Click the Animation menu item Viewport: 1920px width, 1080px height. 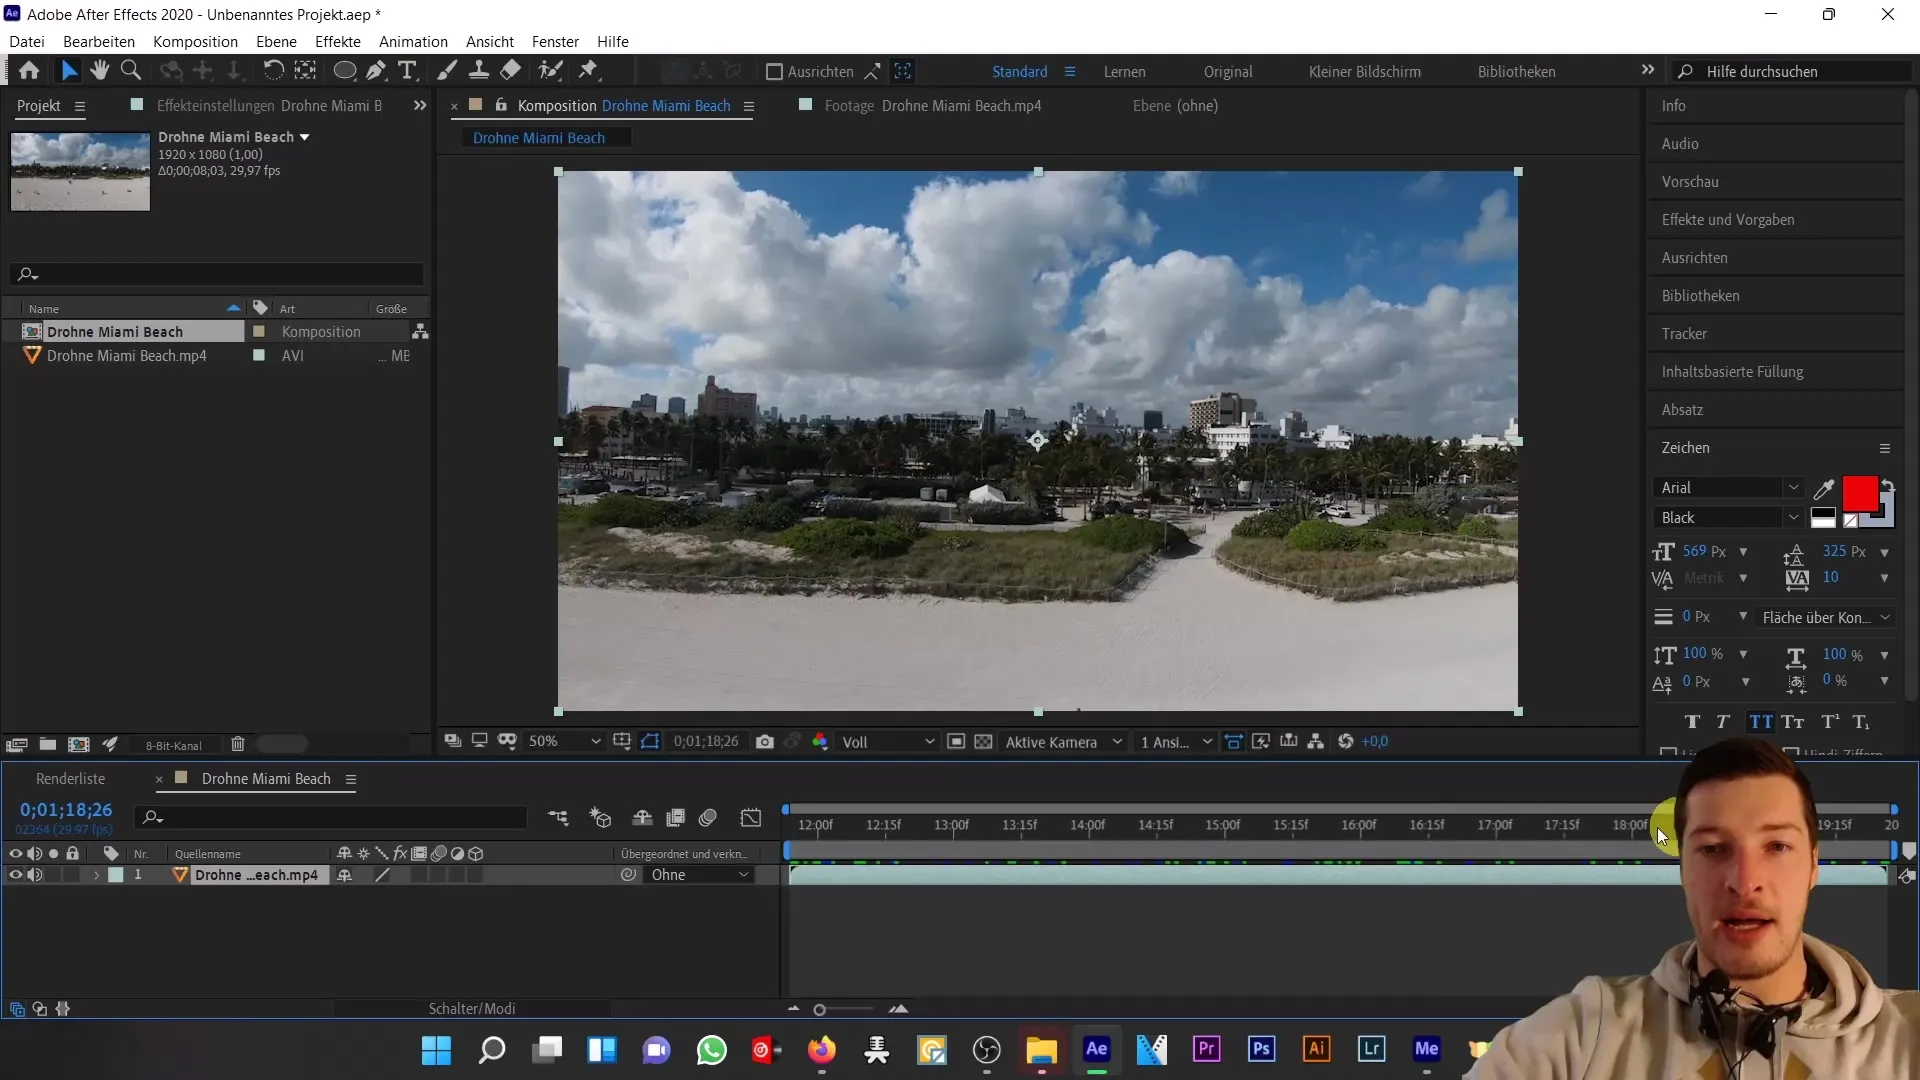click(x=414, y=41)
